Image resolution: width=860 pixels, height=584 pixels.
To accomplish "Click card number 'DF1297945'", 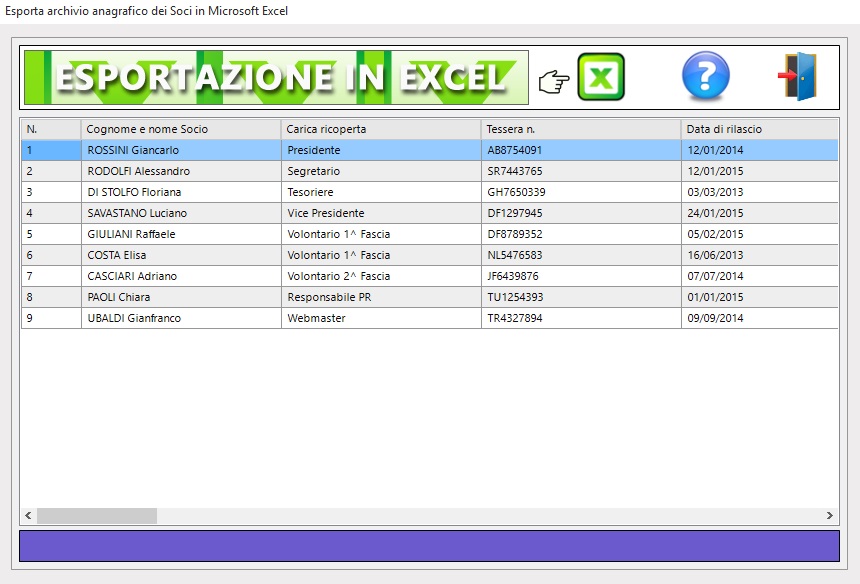I will (x=515, y=213).
